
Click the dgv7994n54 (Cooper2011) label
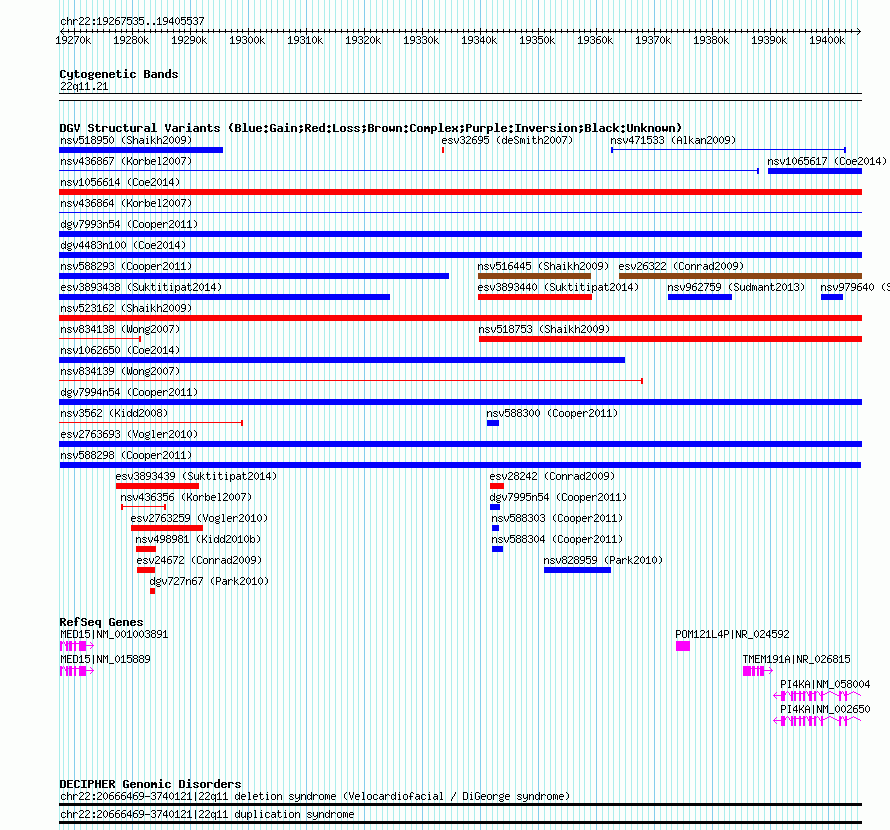click(x=129, y=392)
